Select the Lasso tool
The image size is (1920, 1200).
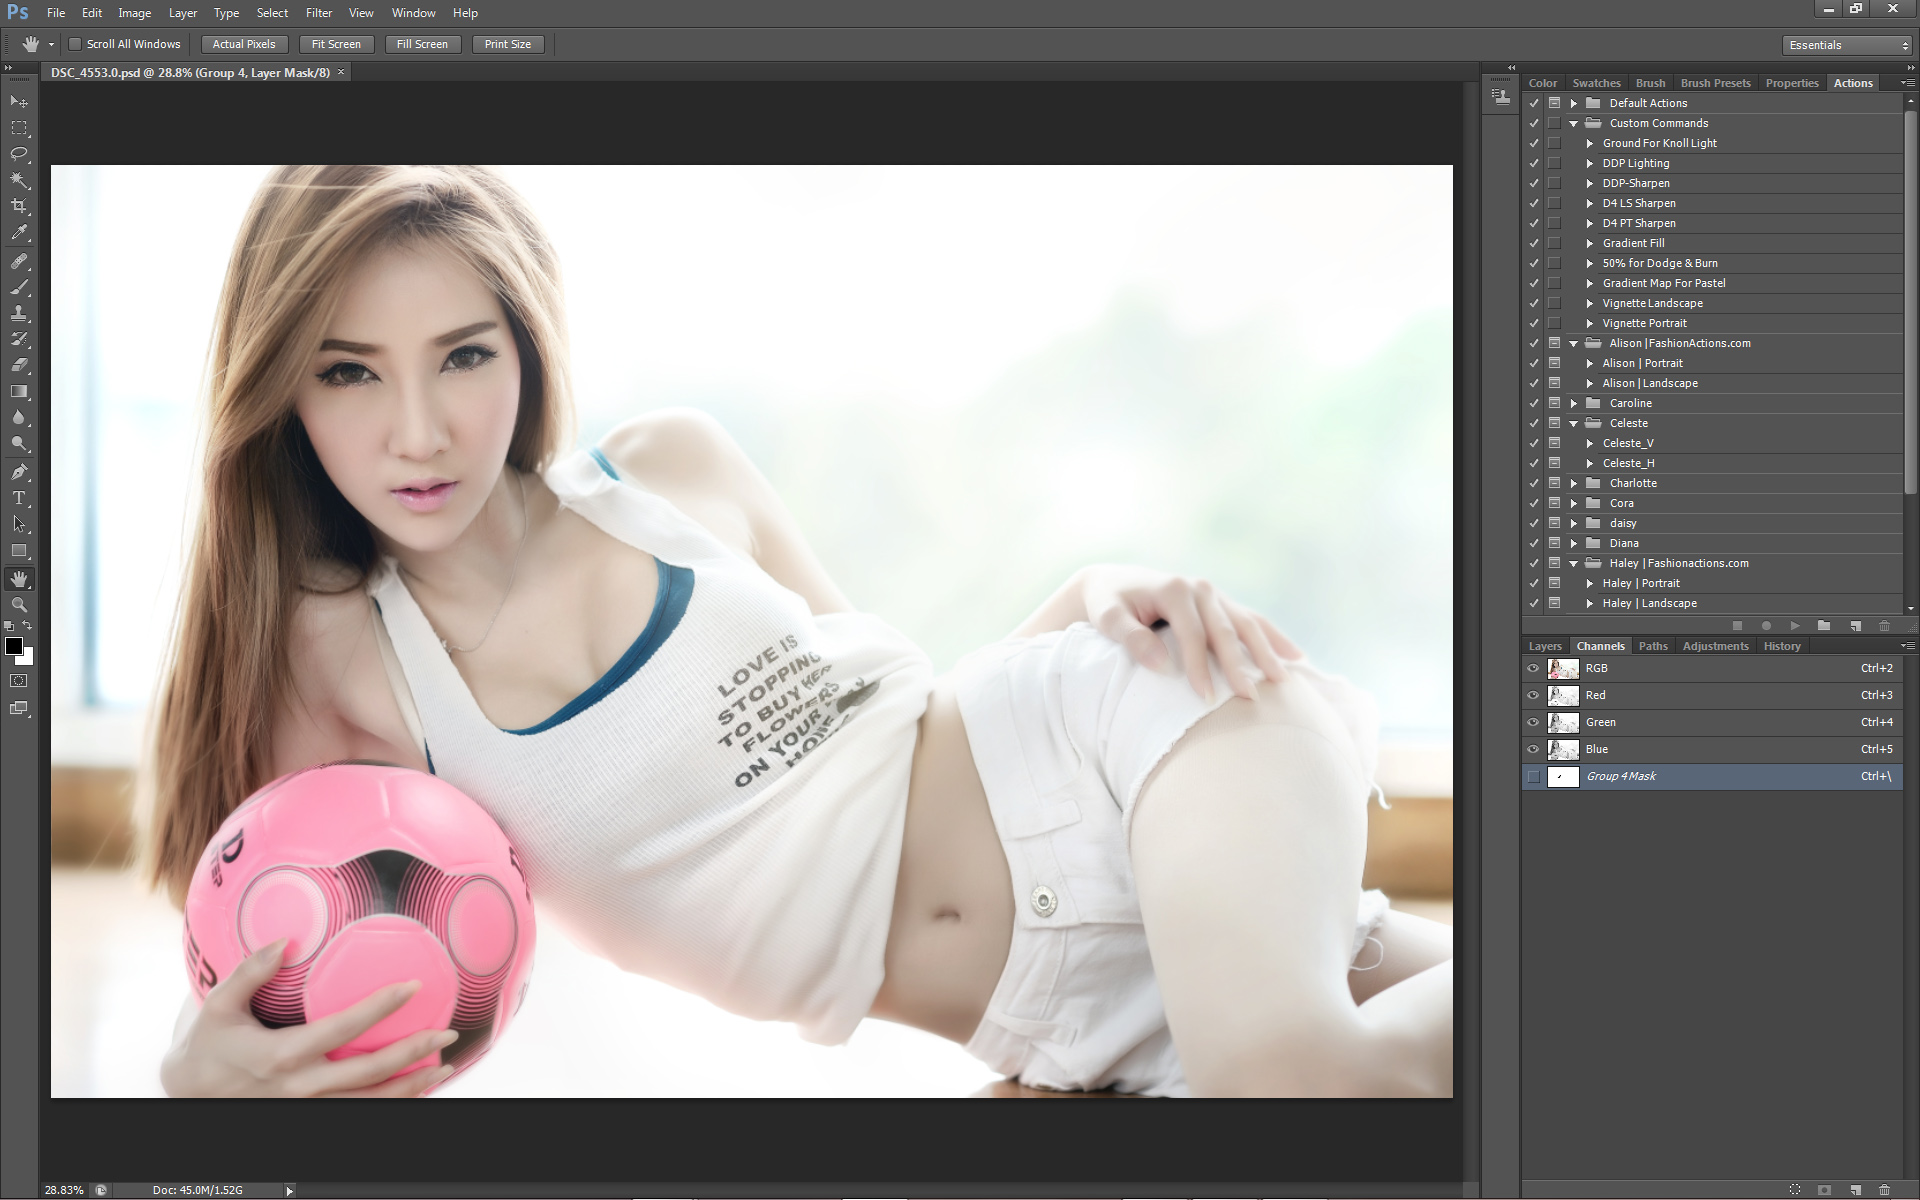[19, 154]
